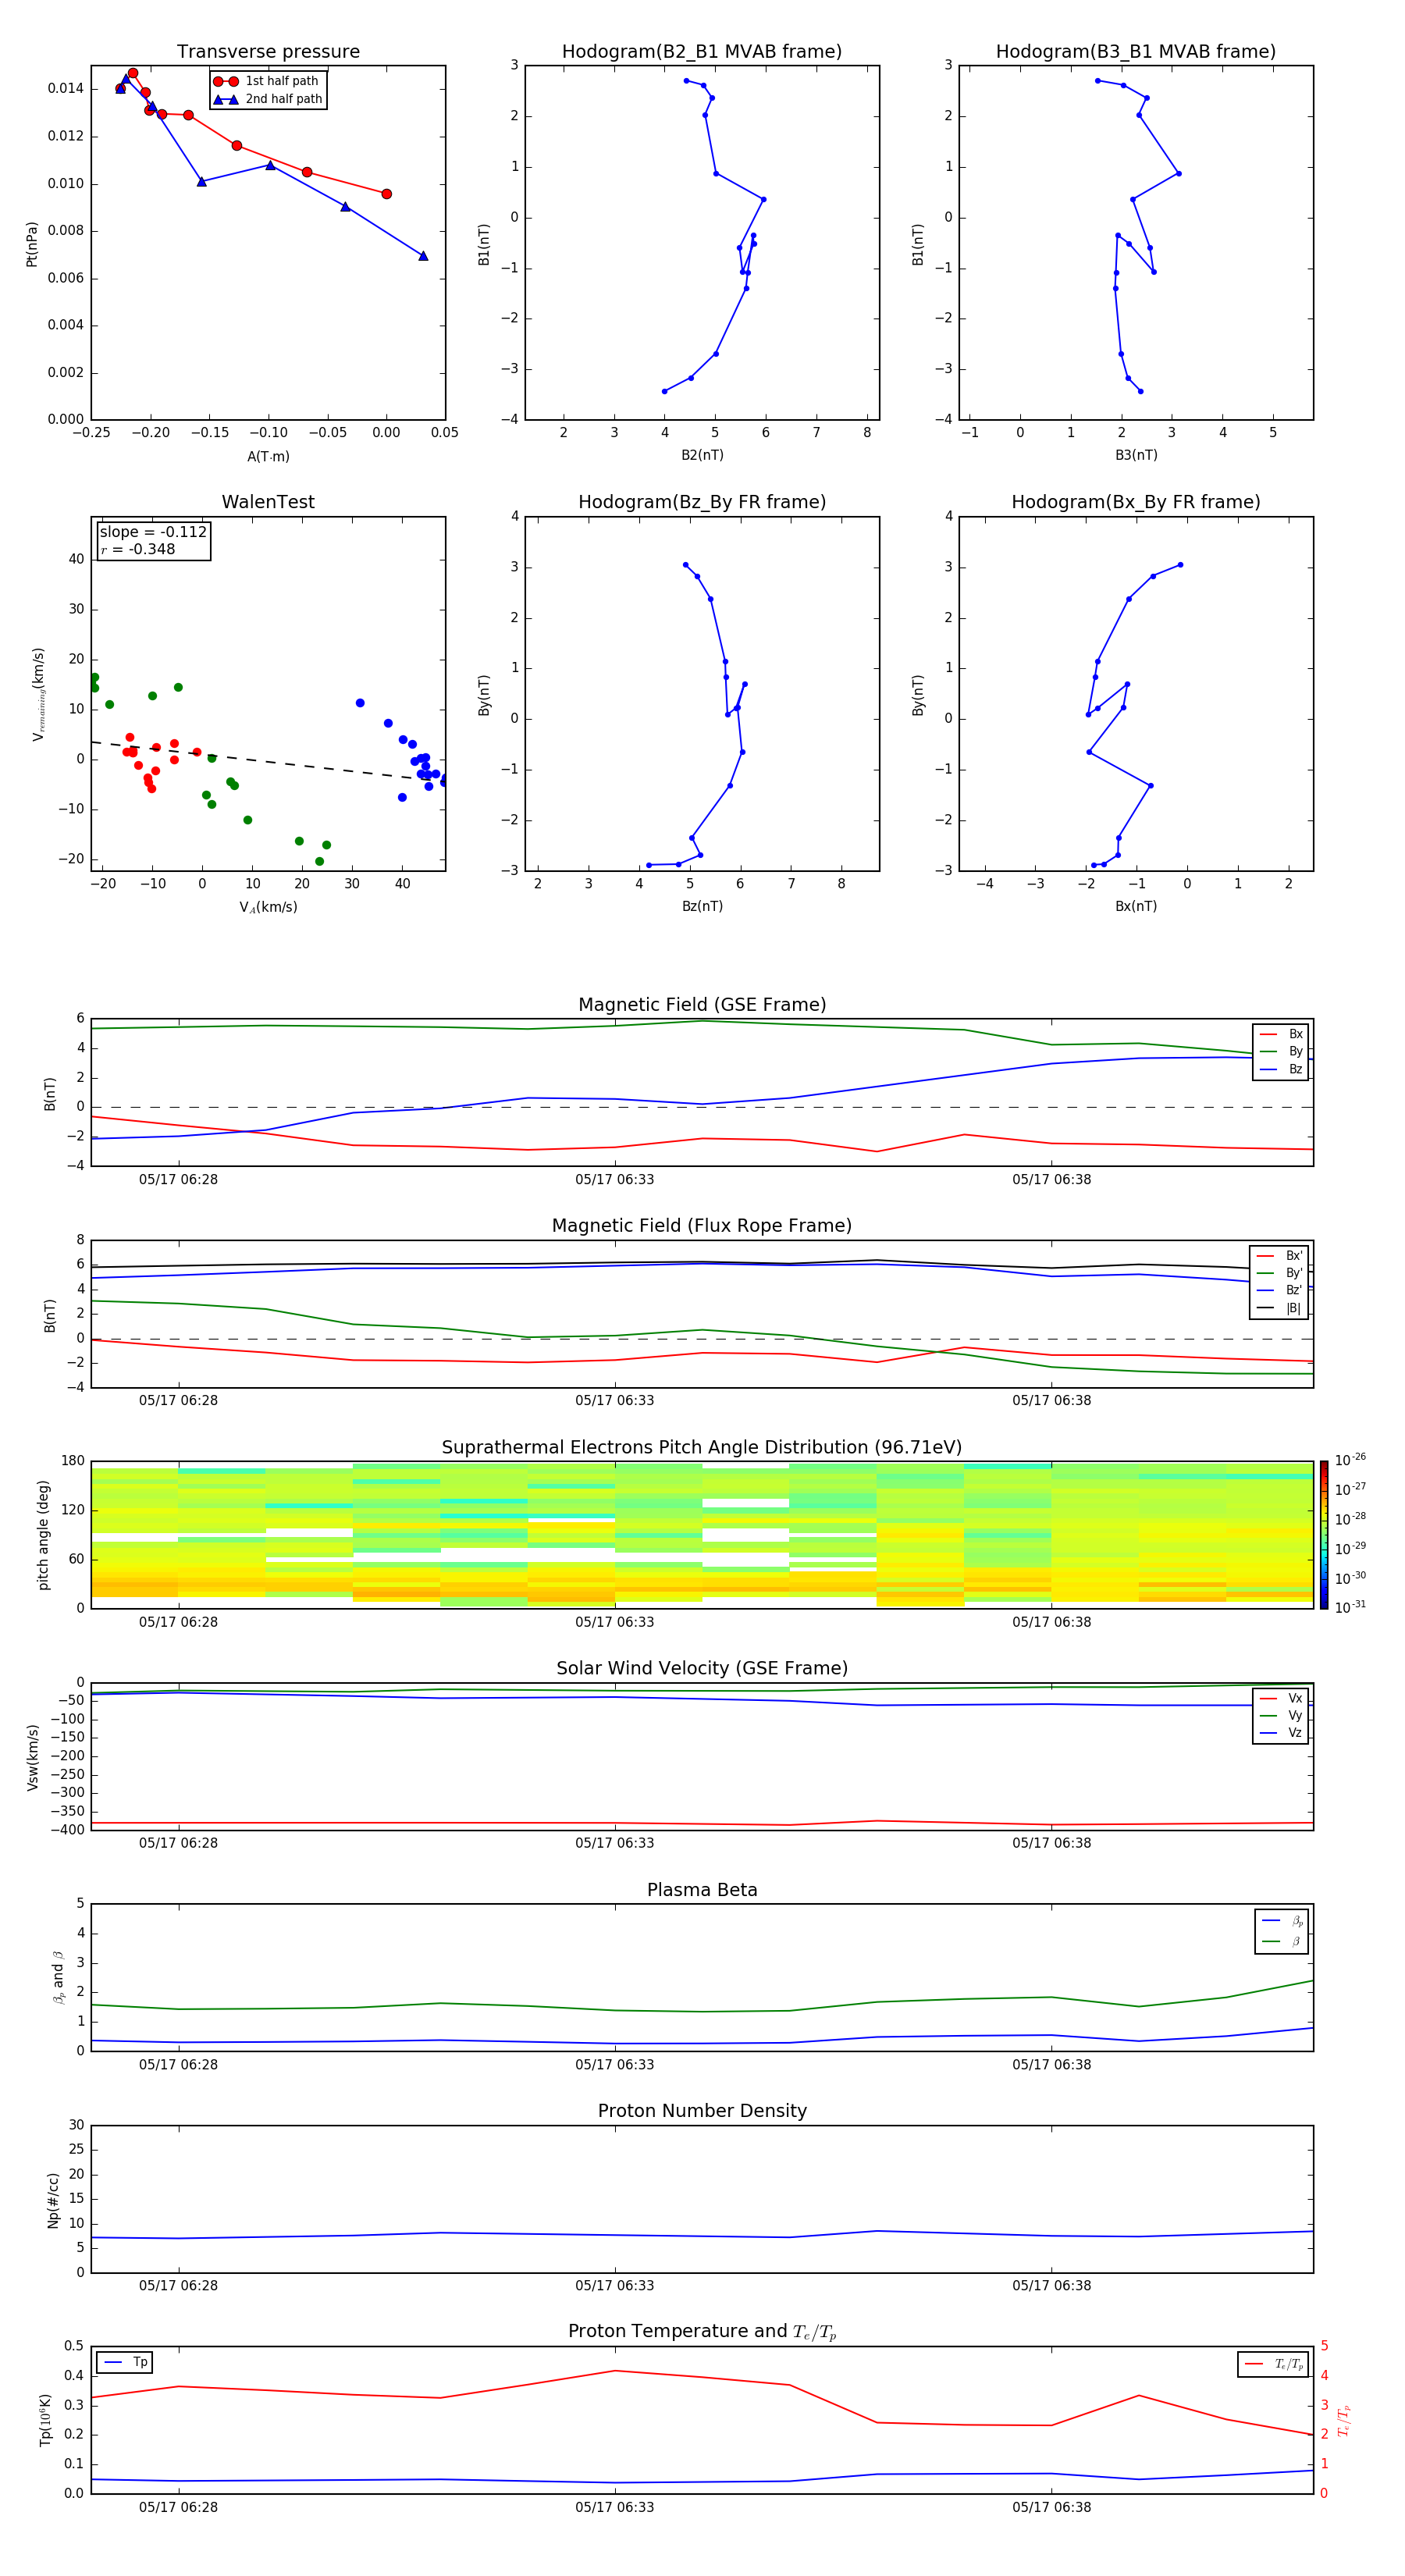Viewport: 1405px width, 2576px height.
Task: Click '05/17 06:38' tick under Proton Number Density
Action: pyautogui.click(x=1051, y=2286)
